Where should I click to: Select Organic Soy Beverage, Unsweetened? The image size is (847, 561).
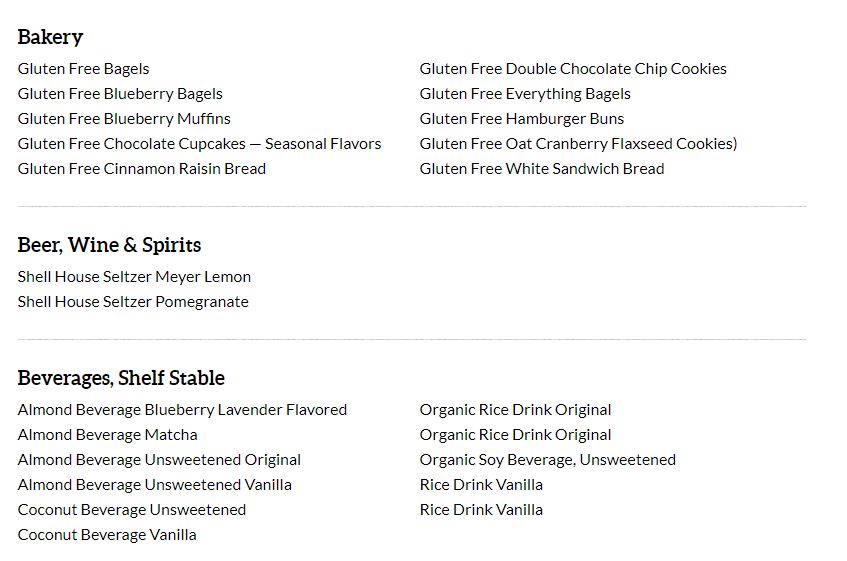click(x=547, y=460)
